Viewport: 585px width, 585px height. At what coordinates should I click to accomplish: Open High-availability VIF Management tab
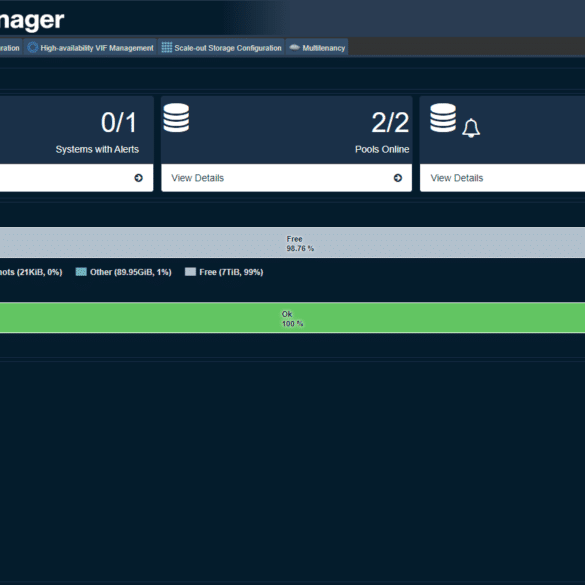[x=90, y=48]
